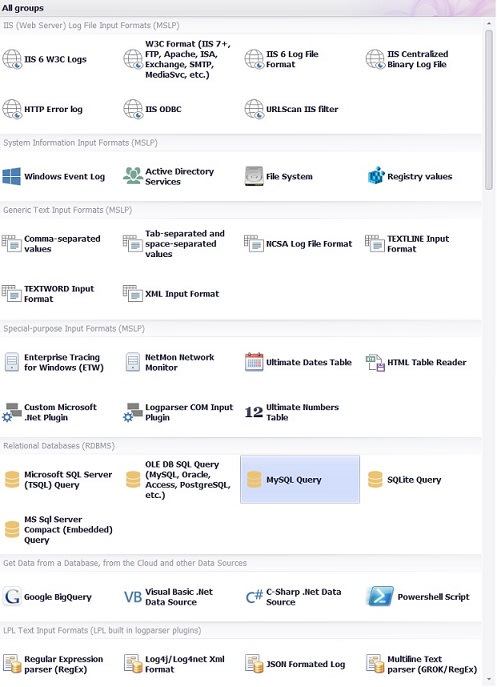Select the Windows Event Log icon
The image size is (497, 687).
11,177
